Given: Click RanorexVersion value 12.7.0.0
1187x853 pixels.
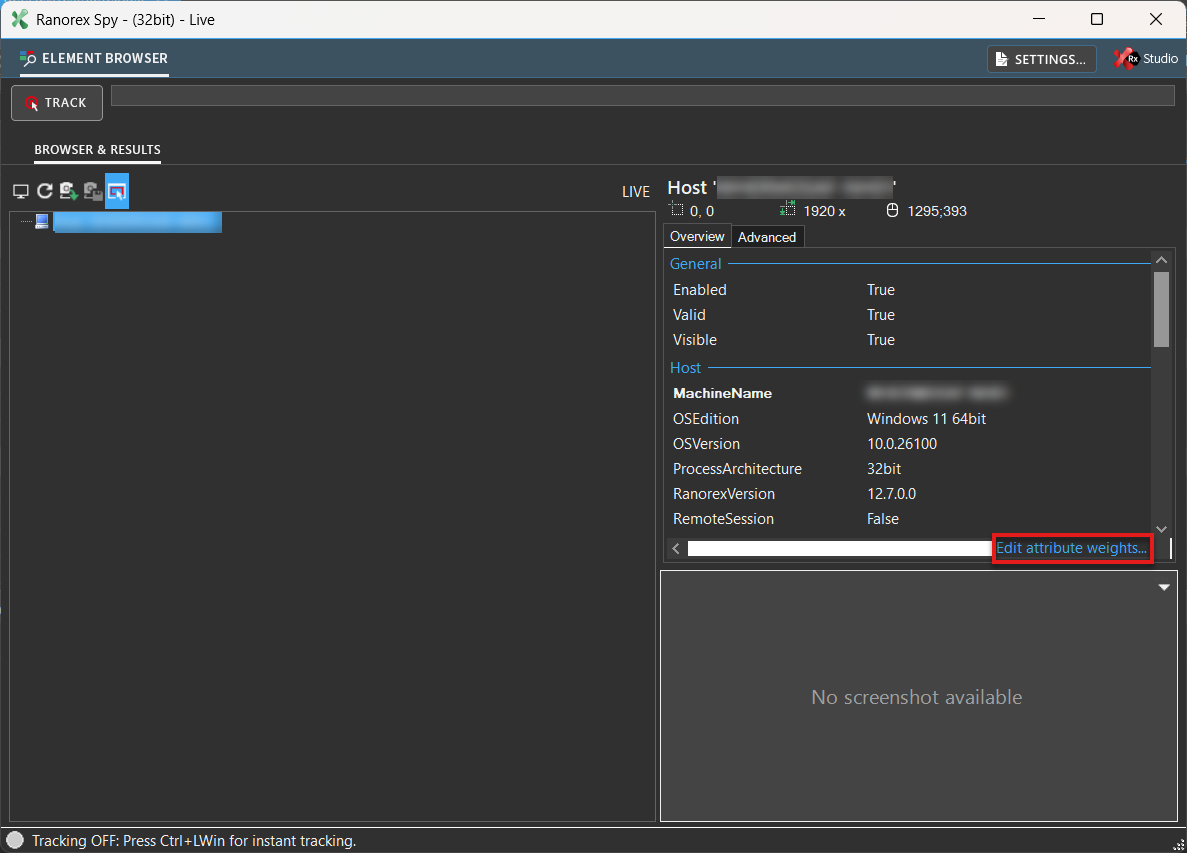Looking at the screenshot, I should coord(891,493).
